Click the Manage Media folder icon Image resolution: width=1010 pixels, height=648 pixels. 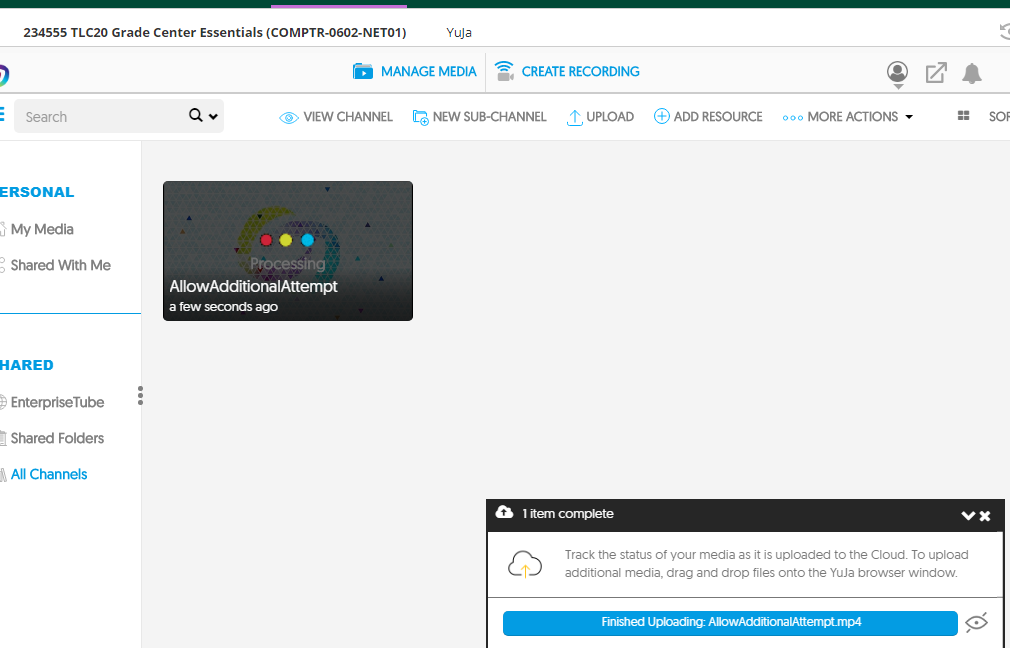(363, 71)
